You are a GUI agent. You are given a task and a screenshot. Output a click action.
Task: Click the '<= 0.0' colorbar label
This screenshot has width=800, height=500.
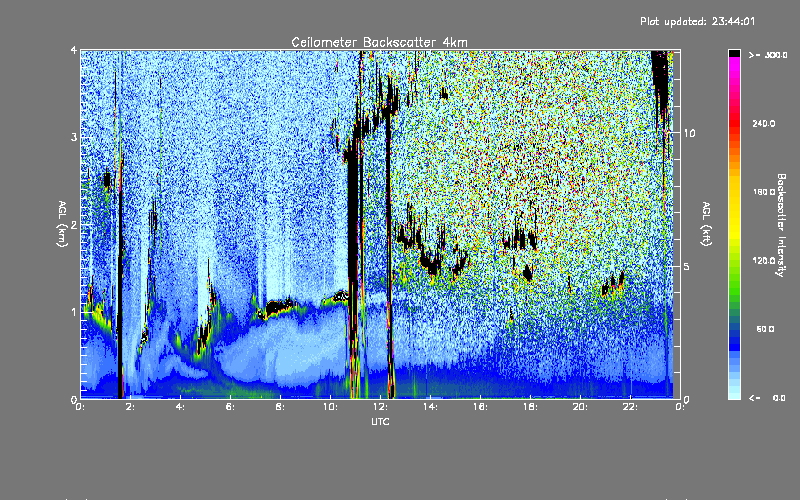[767, 398]
